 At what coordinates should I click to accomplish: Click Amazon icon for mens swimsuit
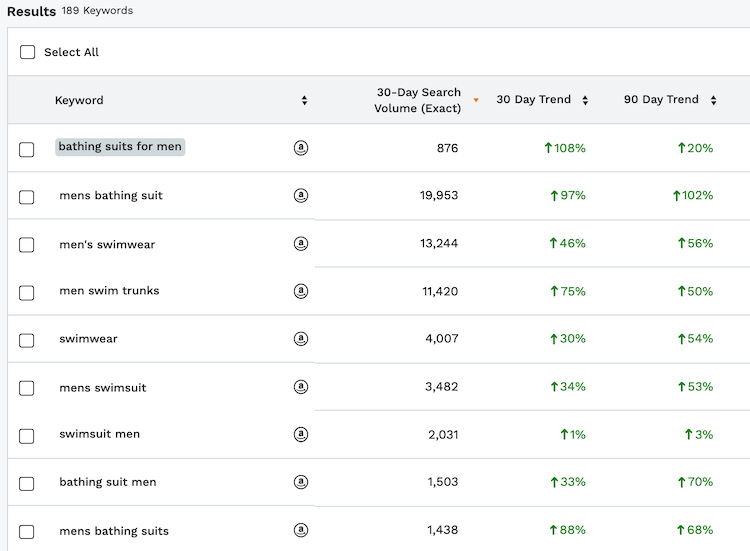pyautogui.click(x=300, y=386)
